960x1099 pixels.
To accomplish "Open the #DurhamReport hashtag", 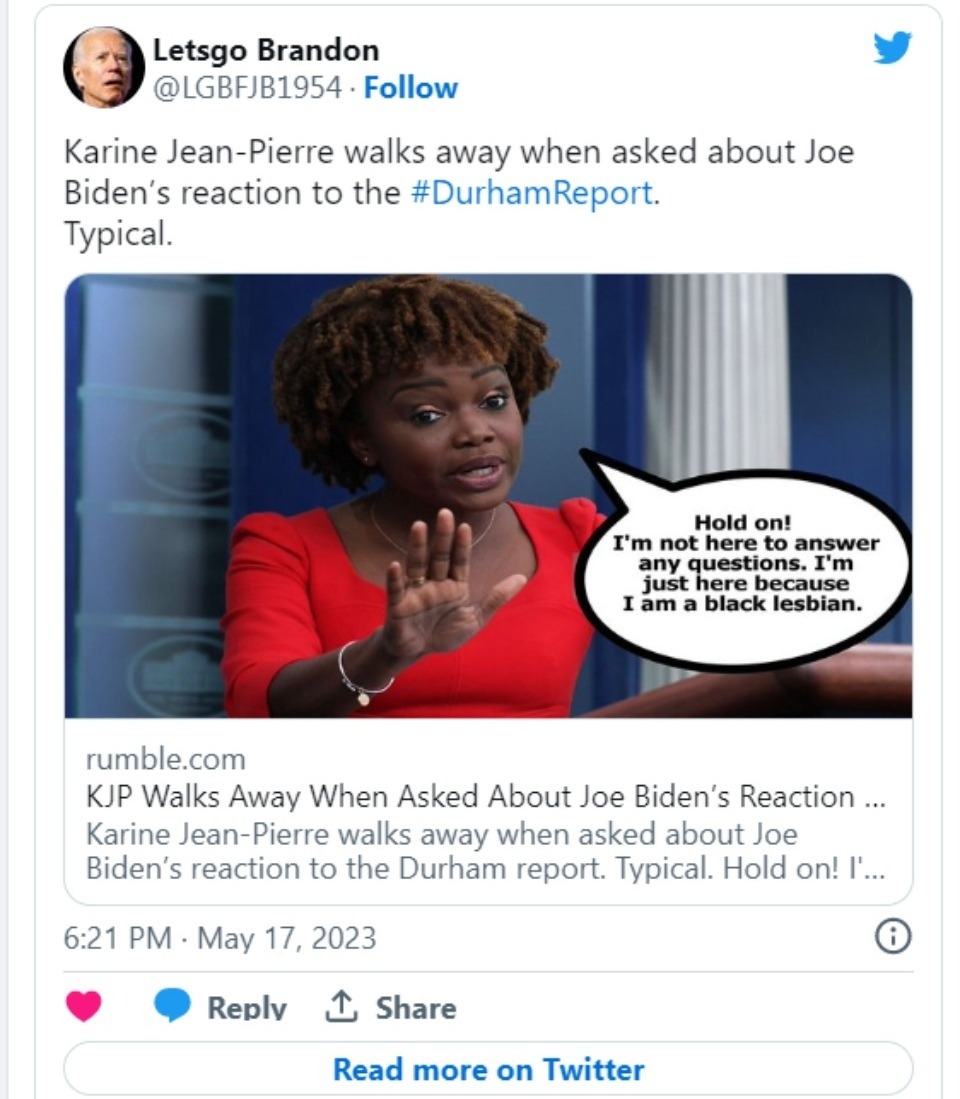I will 531,193.
